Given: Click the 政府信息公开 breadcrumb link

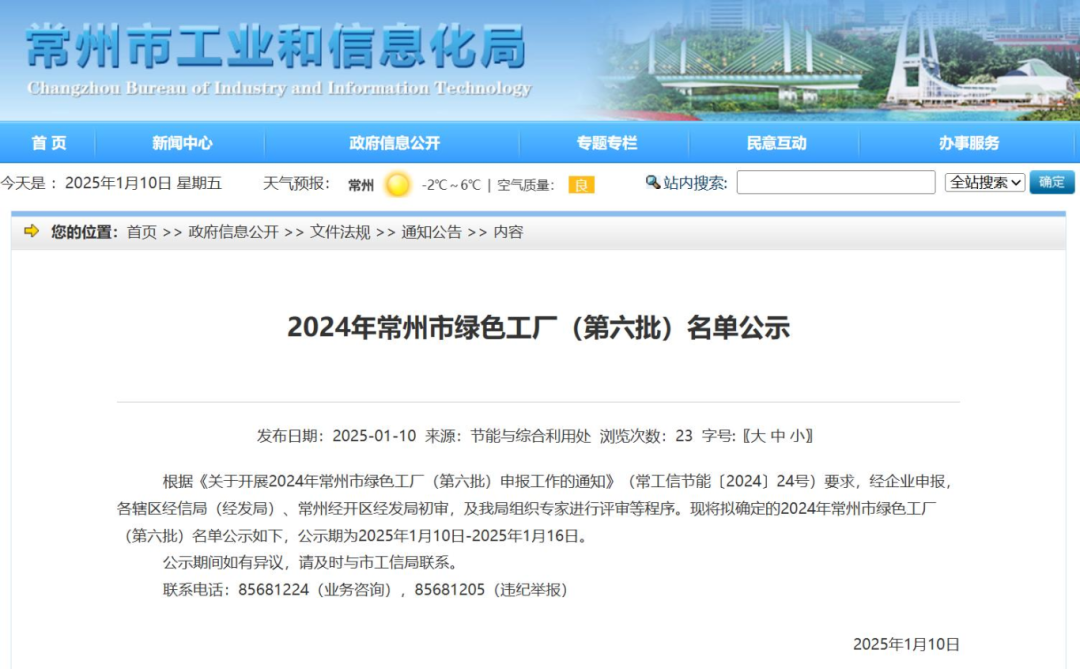Looking at the screenshot, I should [233, 232].
